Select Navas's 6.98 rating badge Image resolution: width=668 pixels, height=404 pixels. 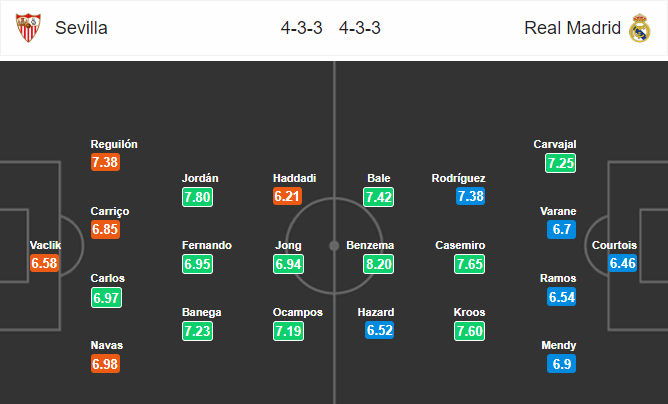click(x=106, y=364)
